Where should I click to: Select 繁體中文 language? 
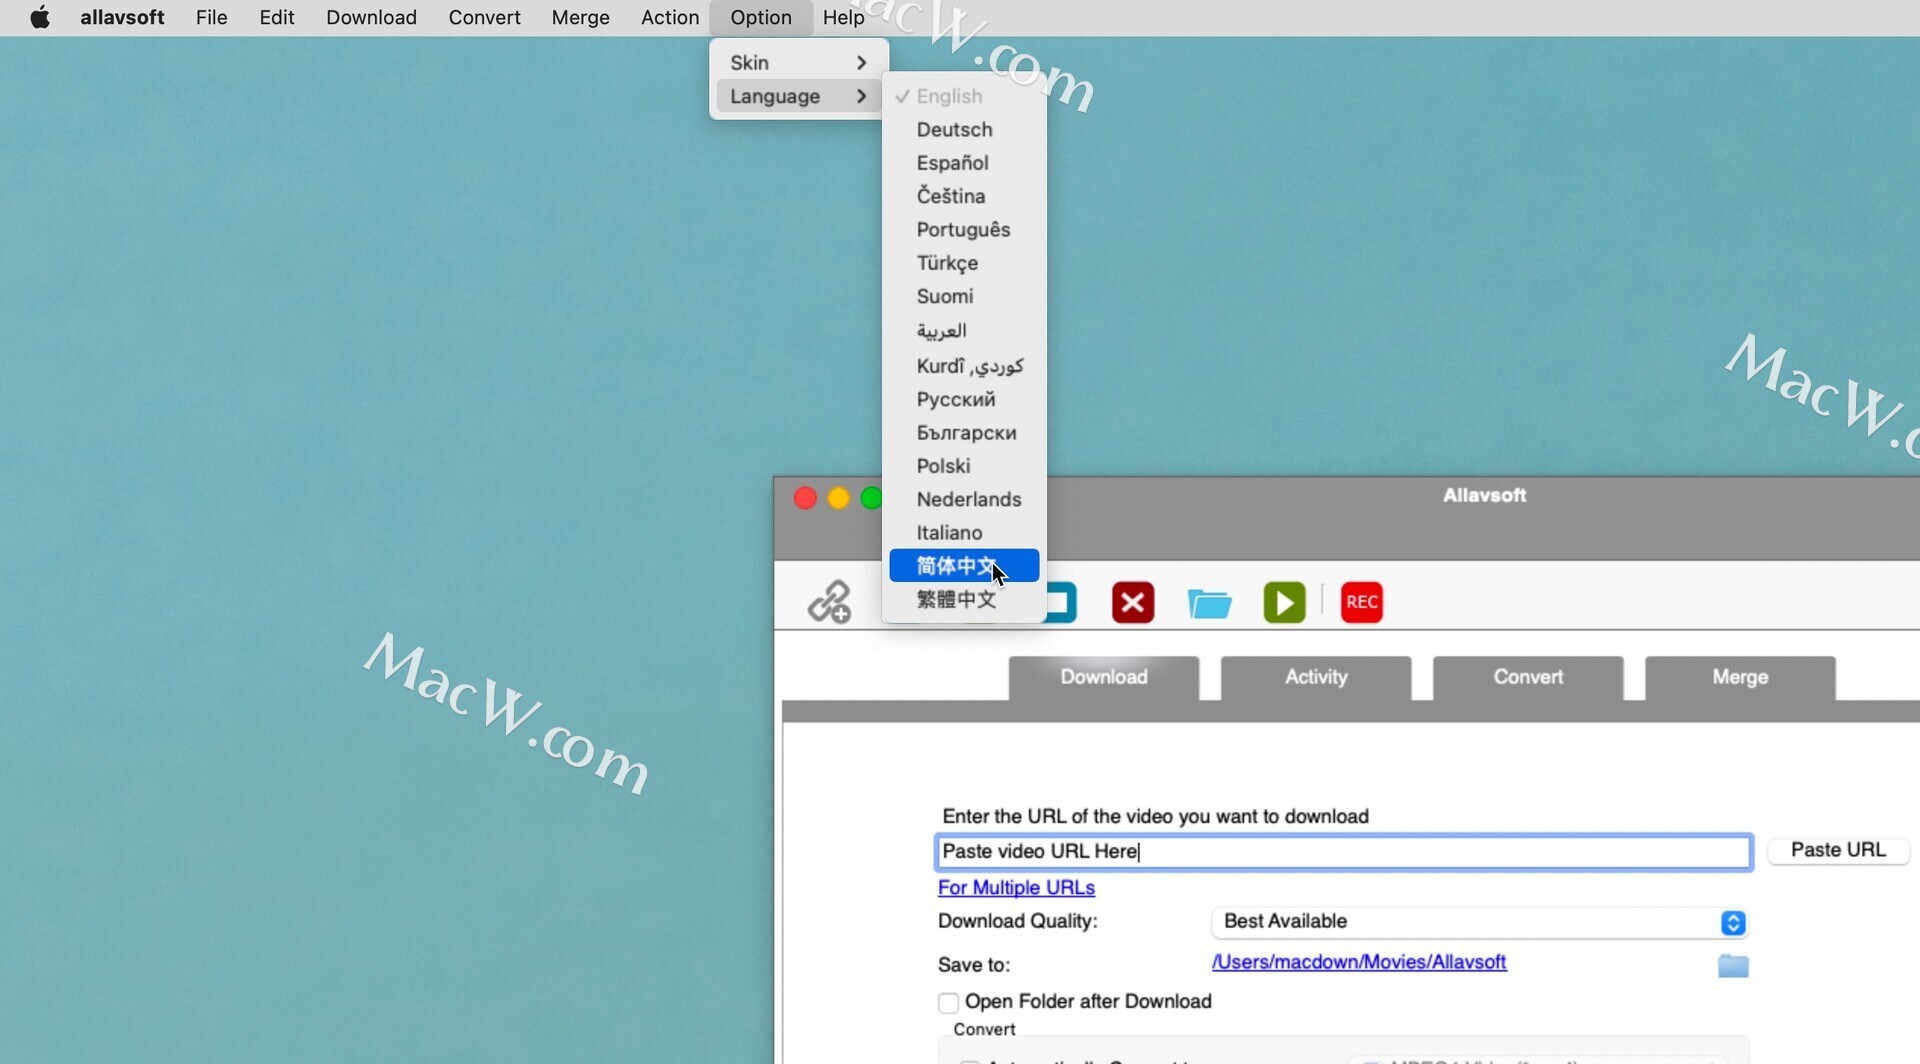point(964,599)
